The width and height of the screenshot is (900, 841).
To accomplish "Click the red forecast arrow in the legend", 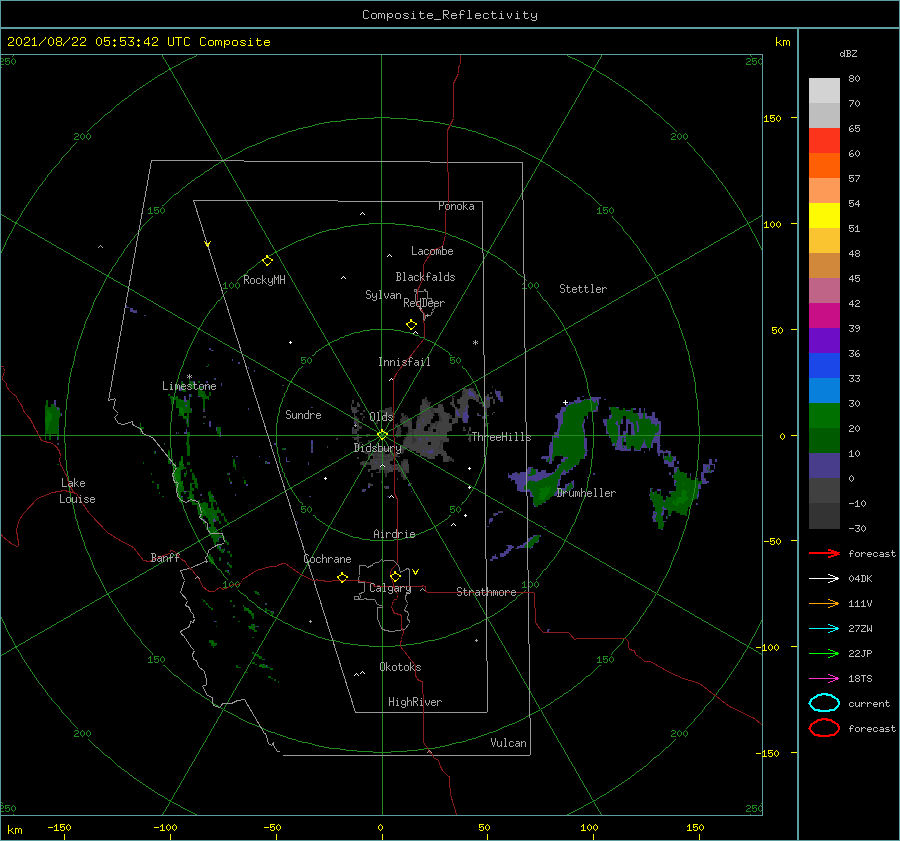I will pyautogui.click(x=824, y=553).
